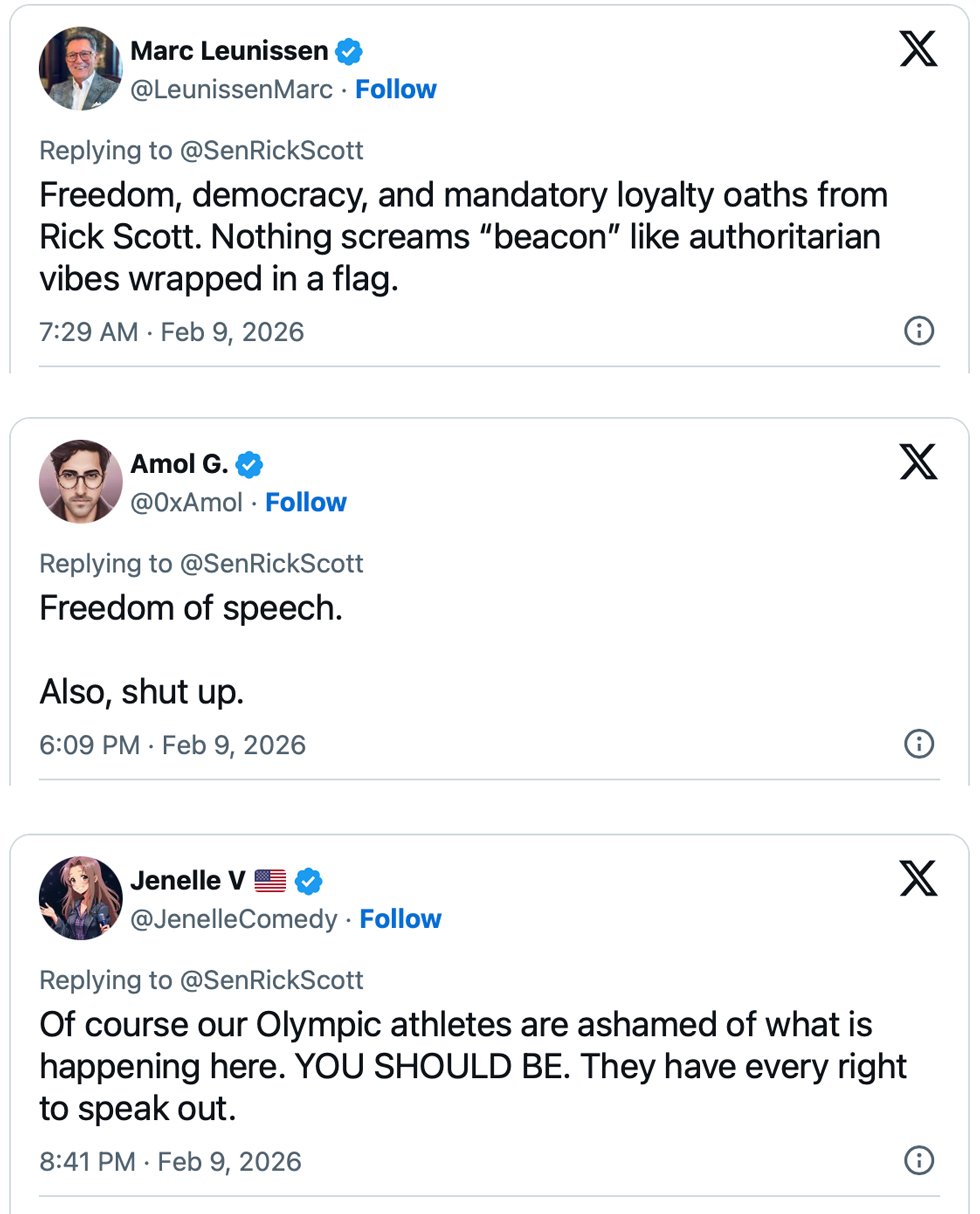The width and height of the screenshot is (980, 1214).
Task: Follow @LeunissenMarc
Action: (x=396, y=89)
